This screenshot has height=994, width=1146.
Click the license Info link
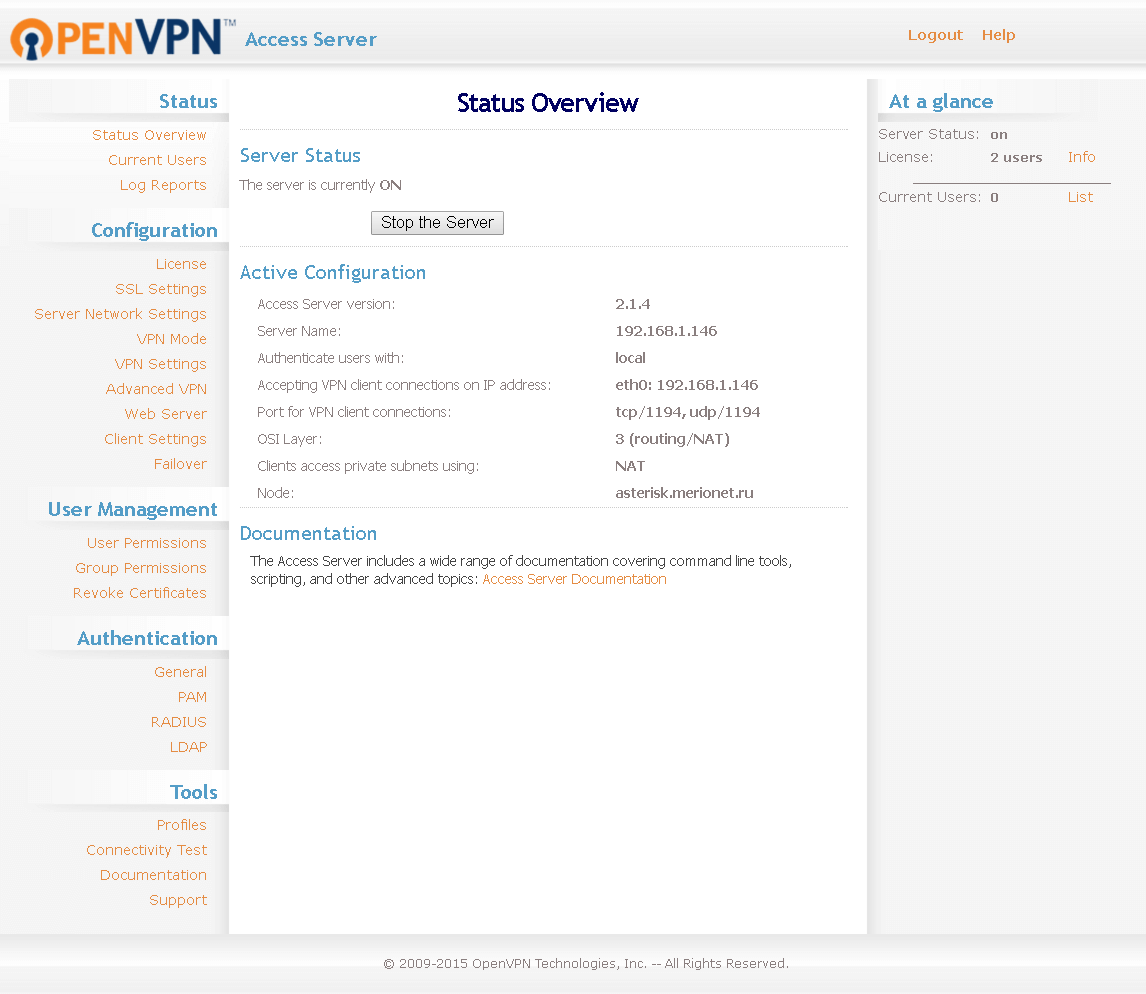click(1082, 157)
